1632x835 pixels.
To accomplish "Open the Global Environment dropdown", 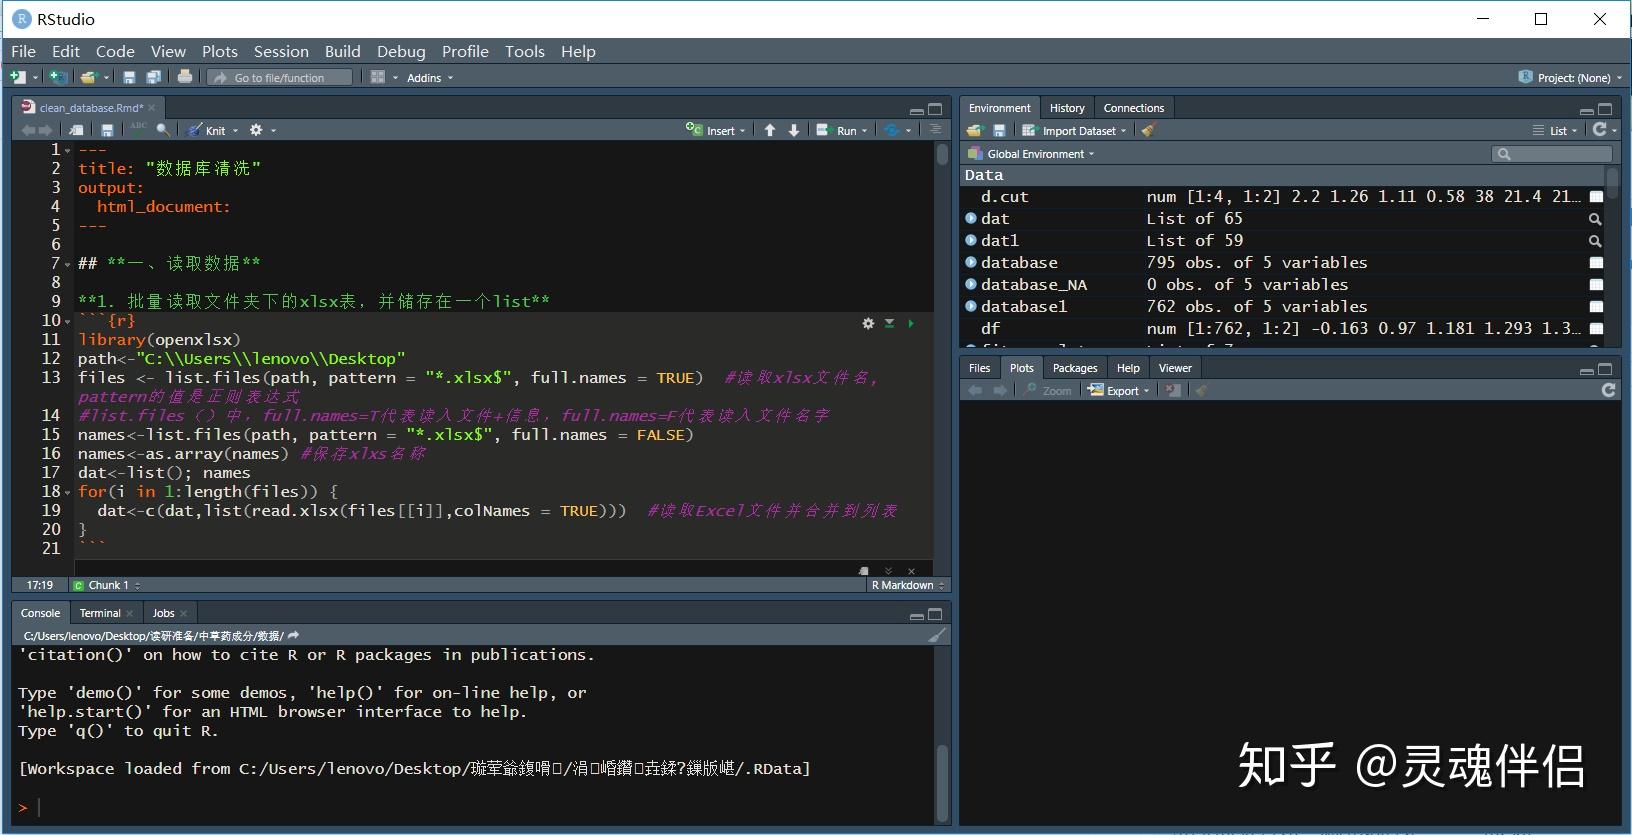I will 1038,154.
